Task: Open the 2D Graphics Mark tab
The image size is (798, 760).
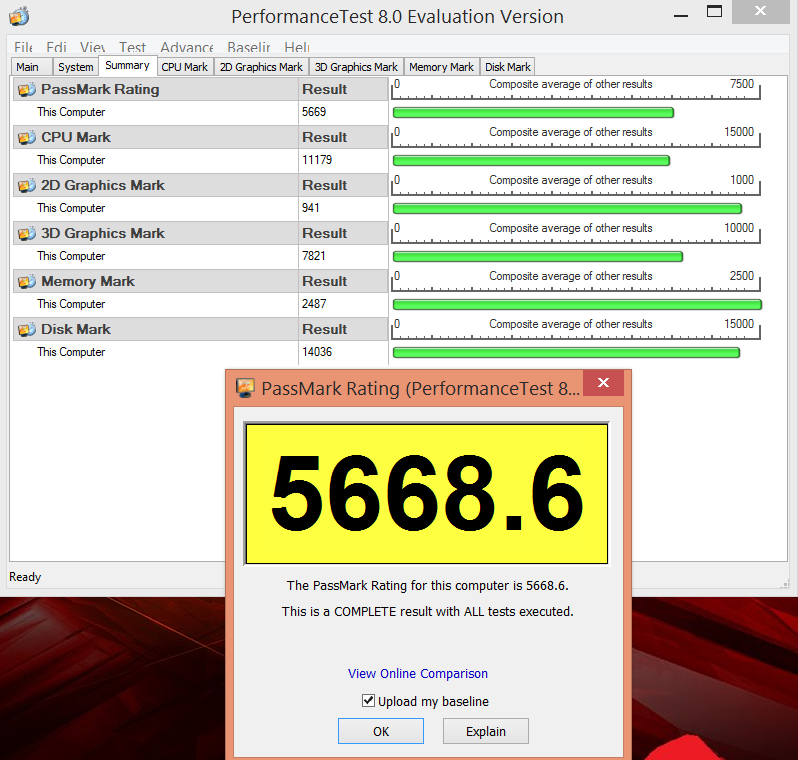Action: pyautogui.click(x=261, y=67)
